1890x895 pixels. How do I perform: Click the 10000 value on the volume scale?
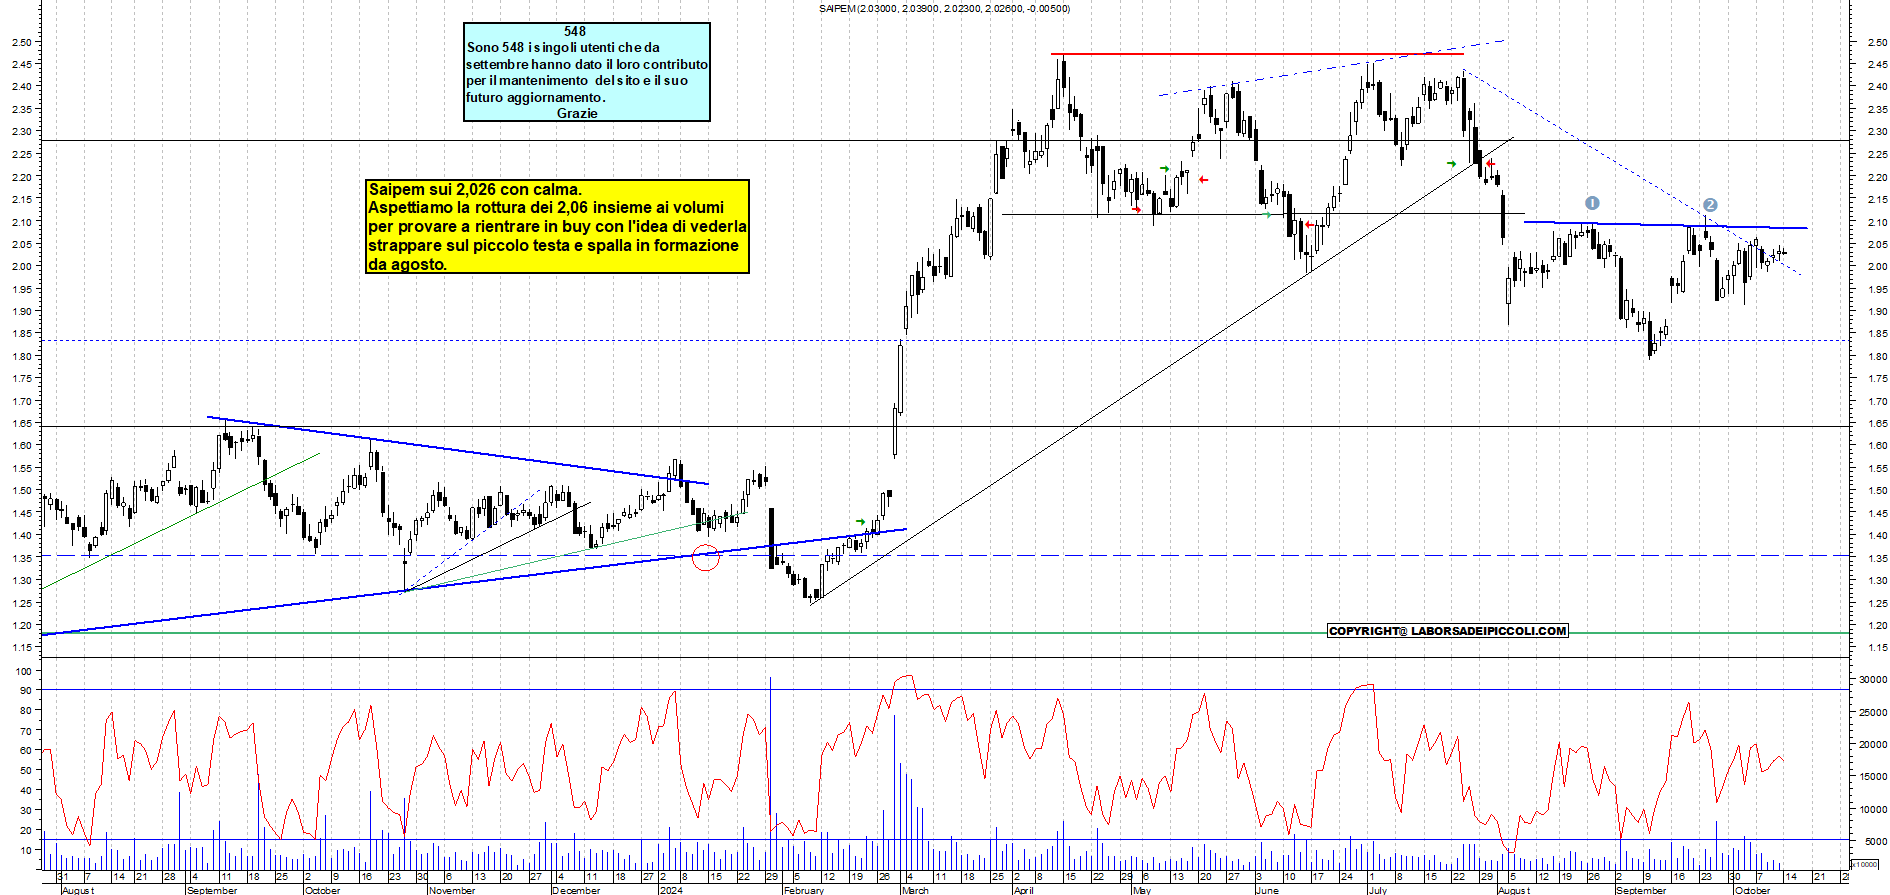[x=1872, y=810]
